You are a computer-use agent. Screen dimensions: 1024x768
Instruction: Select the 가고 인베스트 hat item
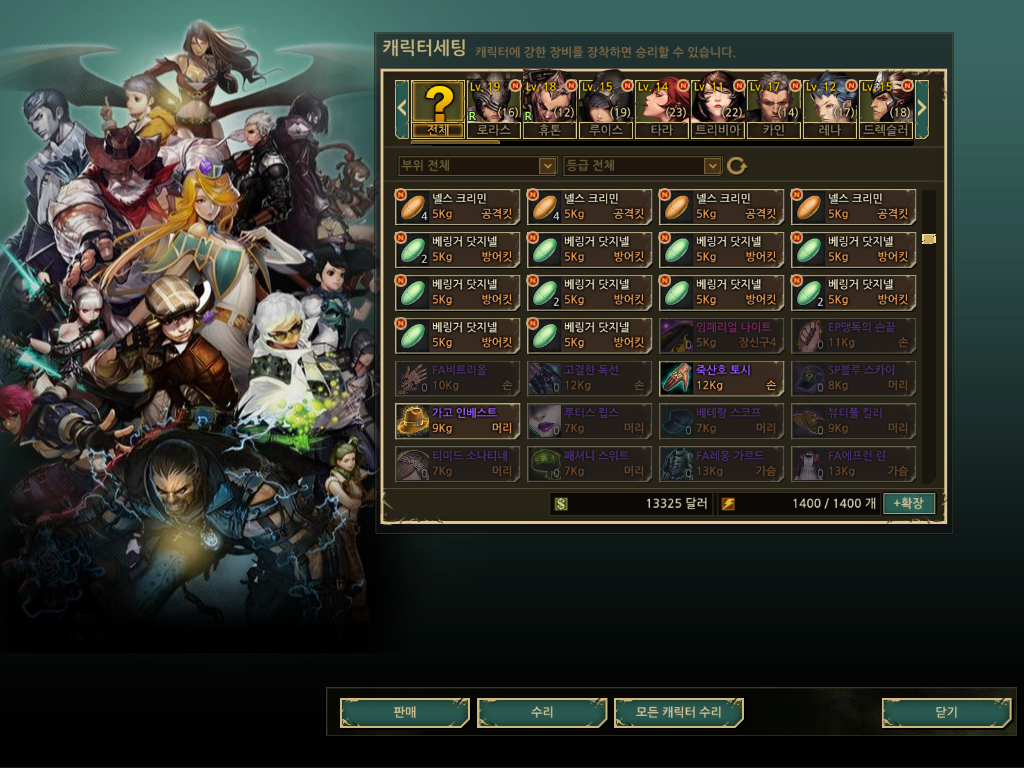457,420
